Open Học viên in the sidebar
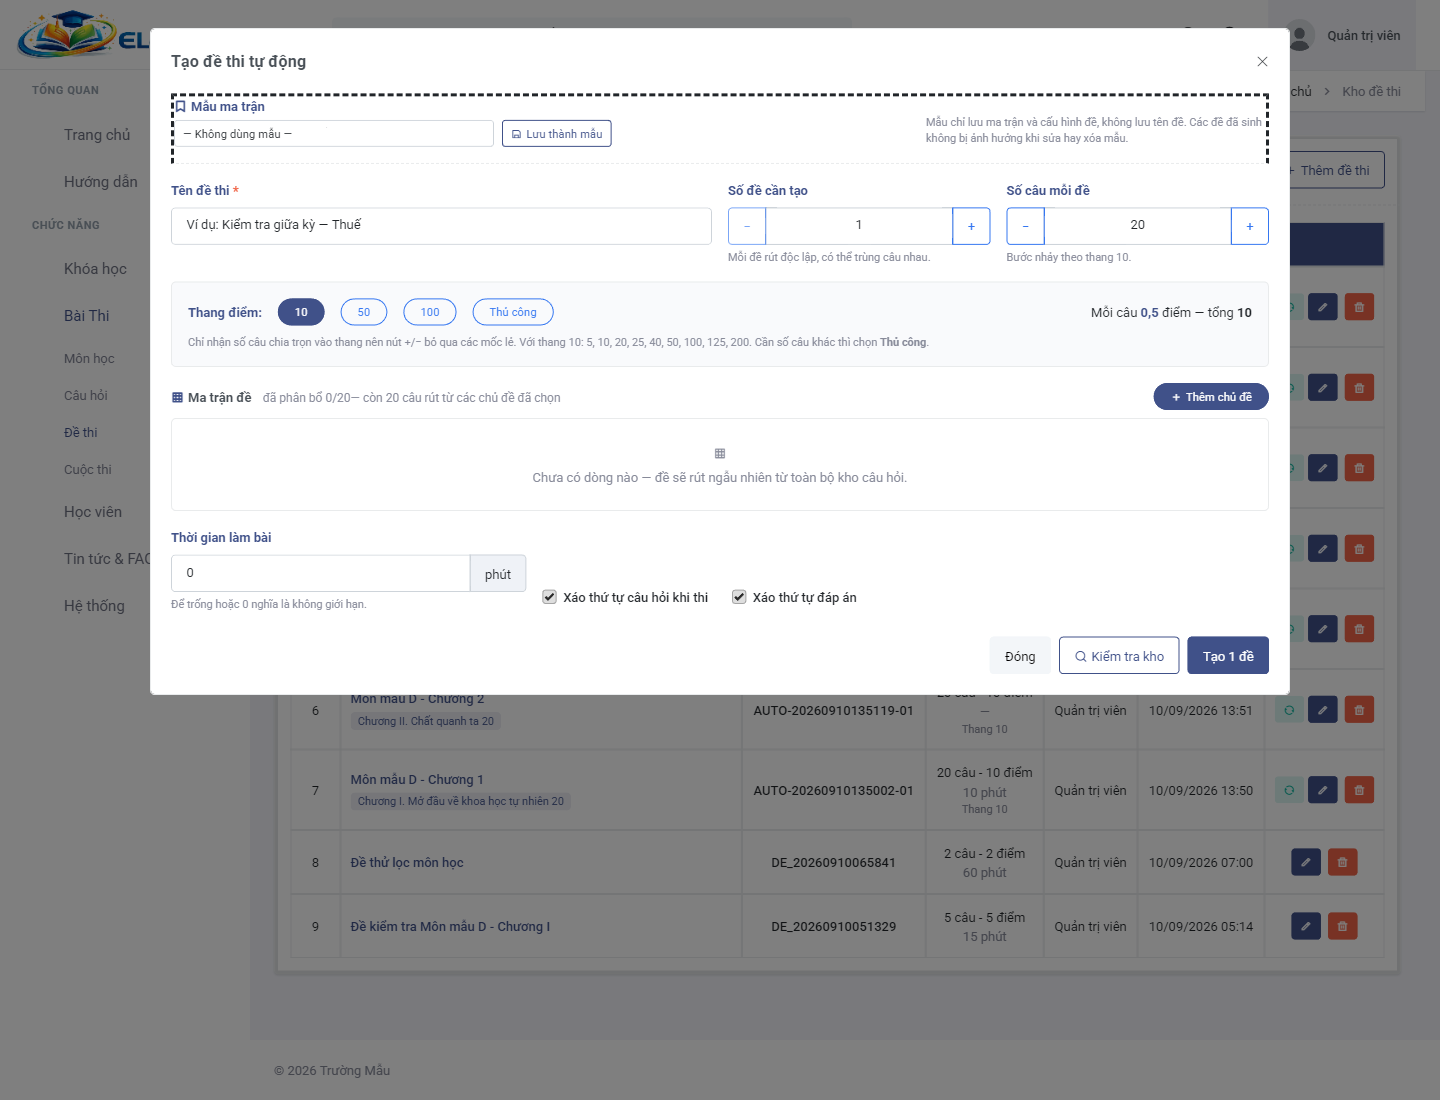This screenshot has height=1100, width=1440. pos(93,512)
